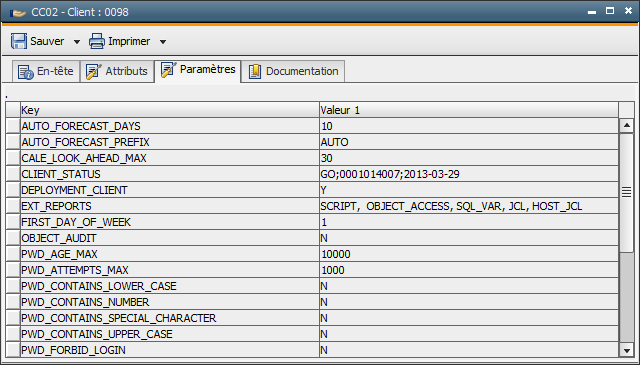The width and height of the screenshot is (640, 365).
Task: Select row header of AUTO_FORECAST_DAYS
Action: click(13, 126)
